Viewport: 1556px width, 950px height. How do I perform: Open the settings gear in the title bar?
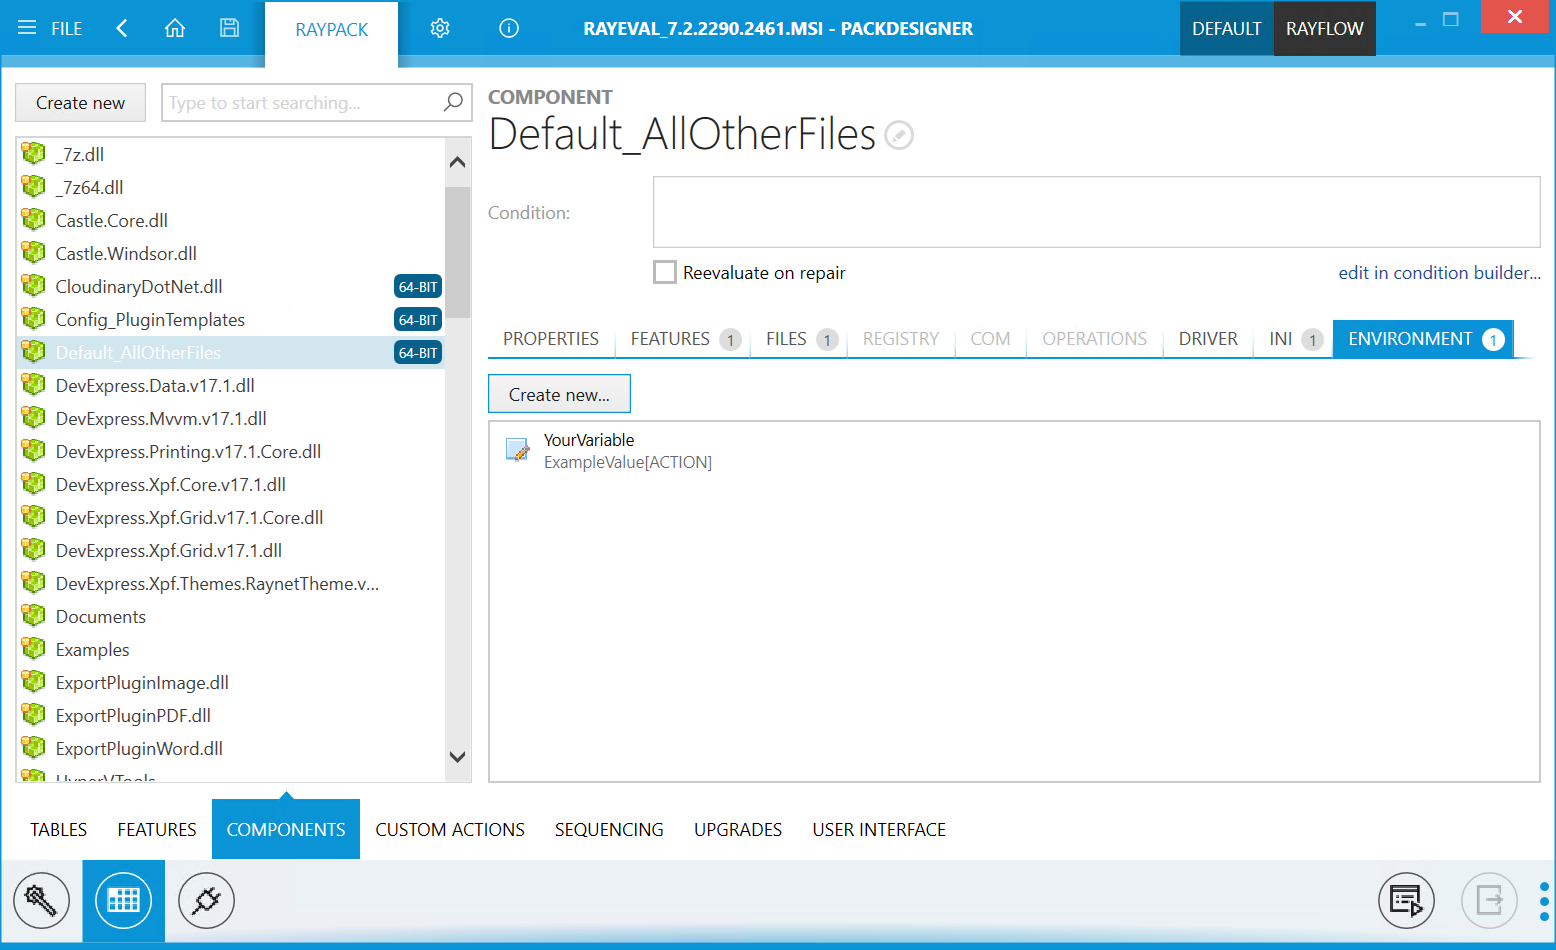tap(440, 29)
